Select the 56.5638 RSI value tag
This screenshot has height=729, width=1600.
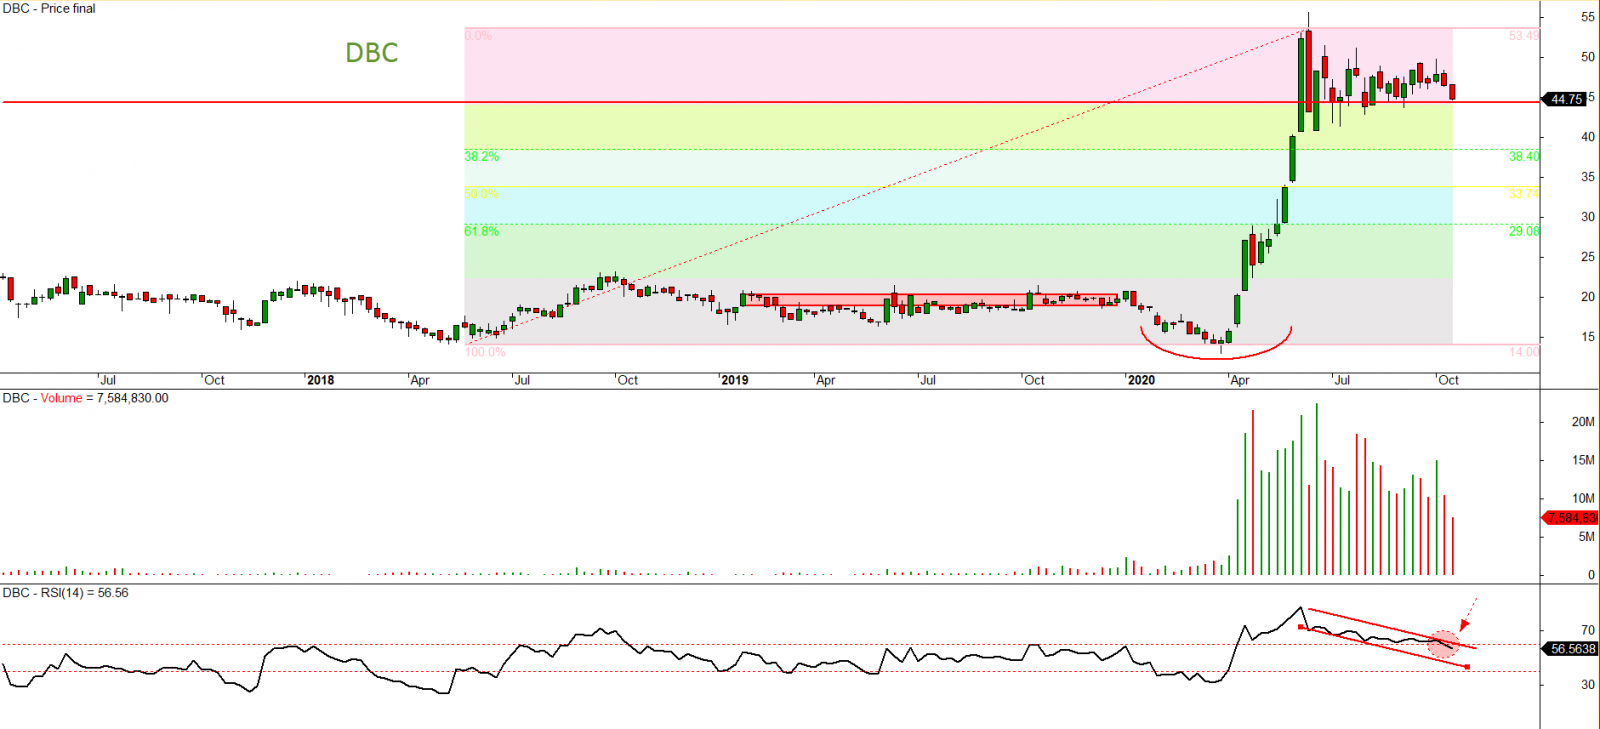click(1572, 649)
